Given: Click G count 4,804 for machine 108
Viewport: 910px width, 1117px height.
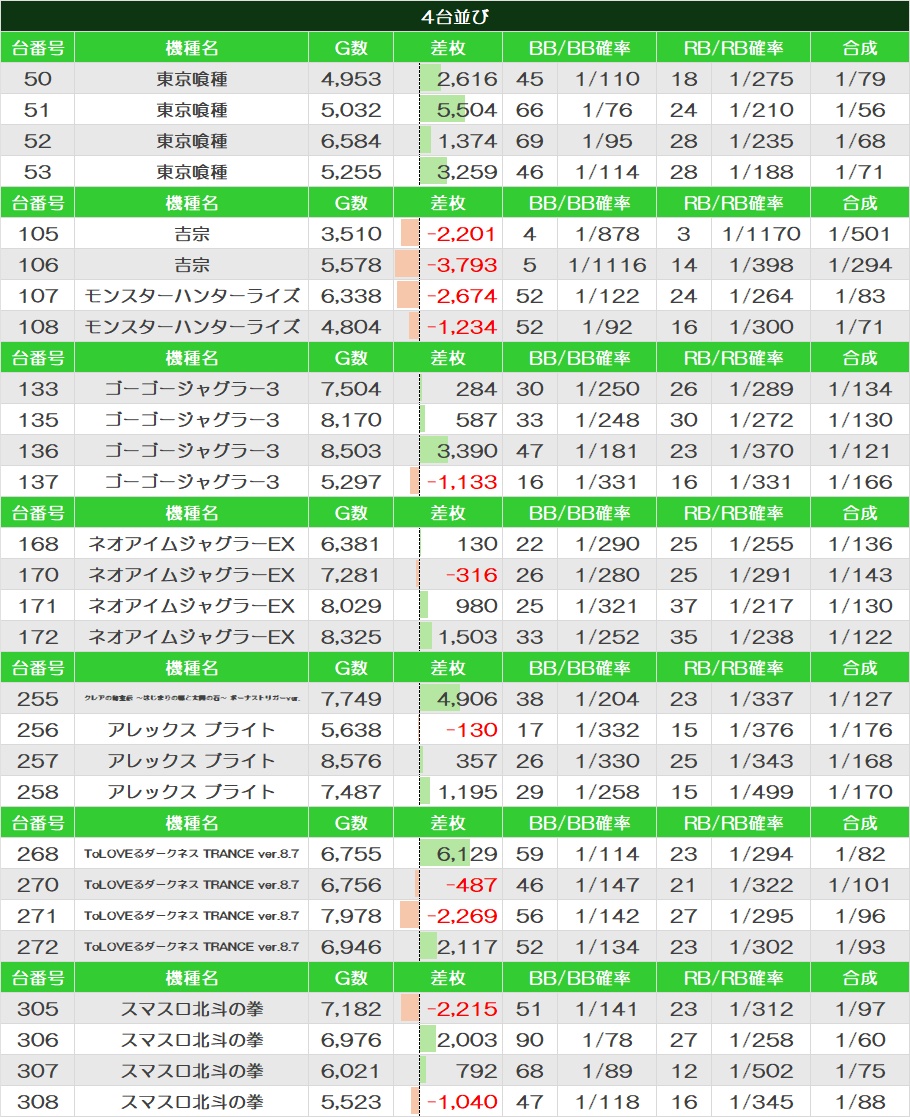Looking at the screenshot, I should coord(351,327).
